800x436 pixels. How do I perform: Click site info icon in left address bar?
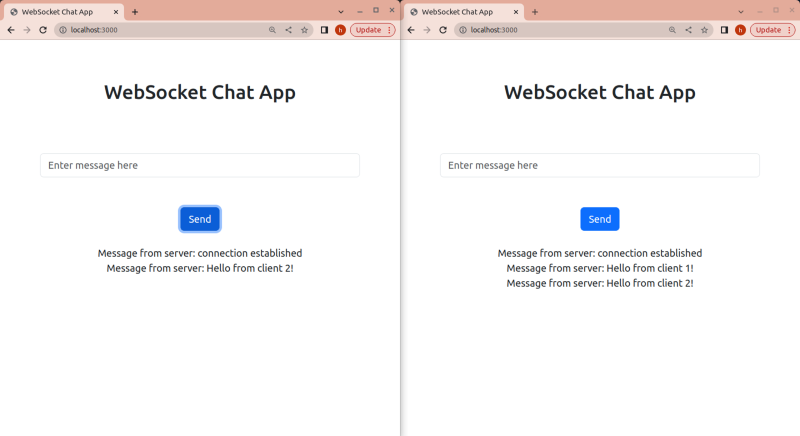point(63,30)
